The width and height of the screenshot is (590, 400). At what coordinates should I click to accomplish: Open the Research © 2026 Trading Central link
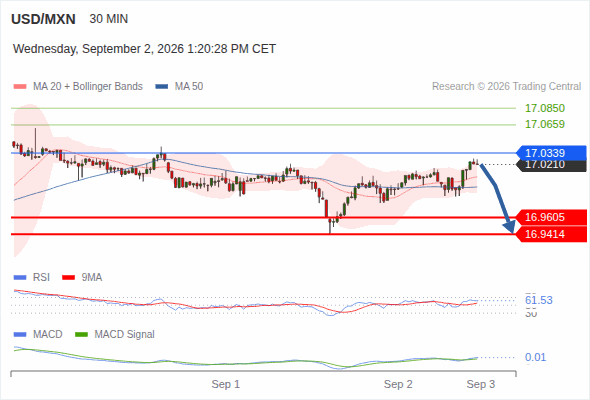coord(506,87)
